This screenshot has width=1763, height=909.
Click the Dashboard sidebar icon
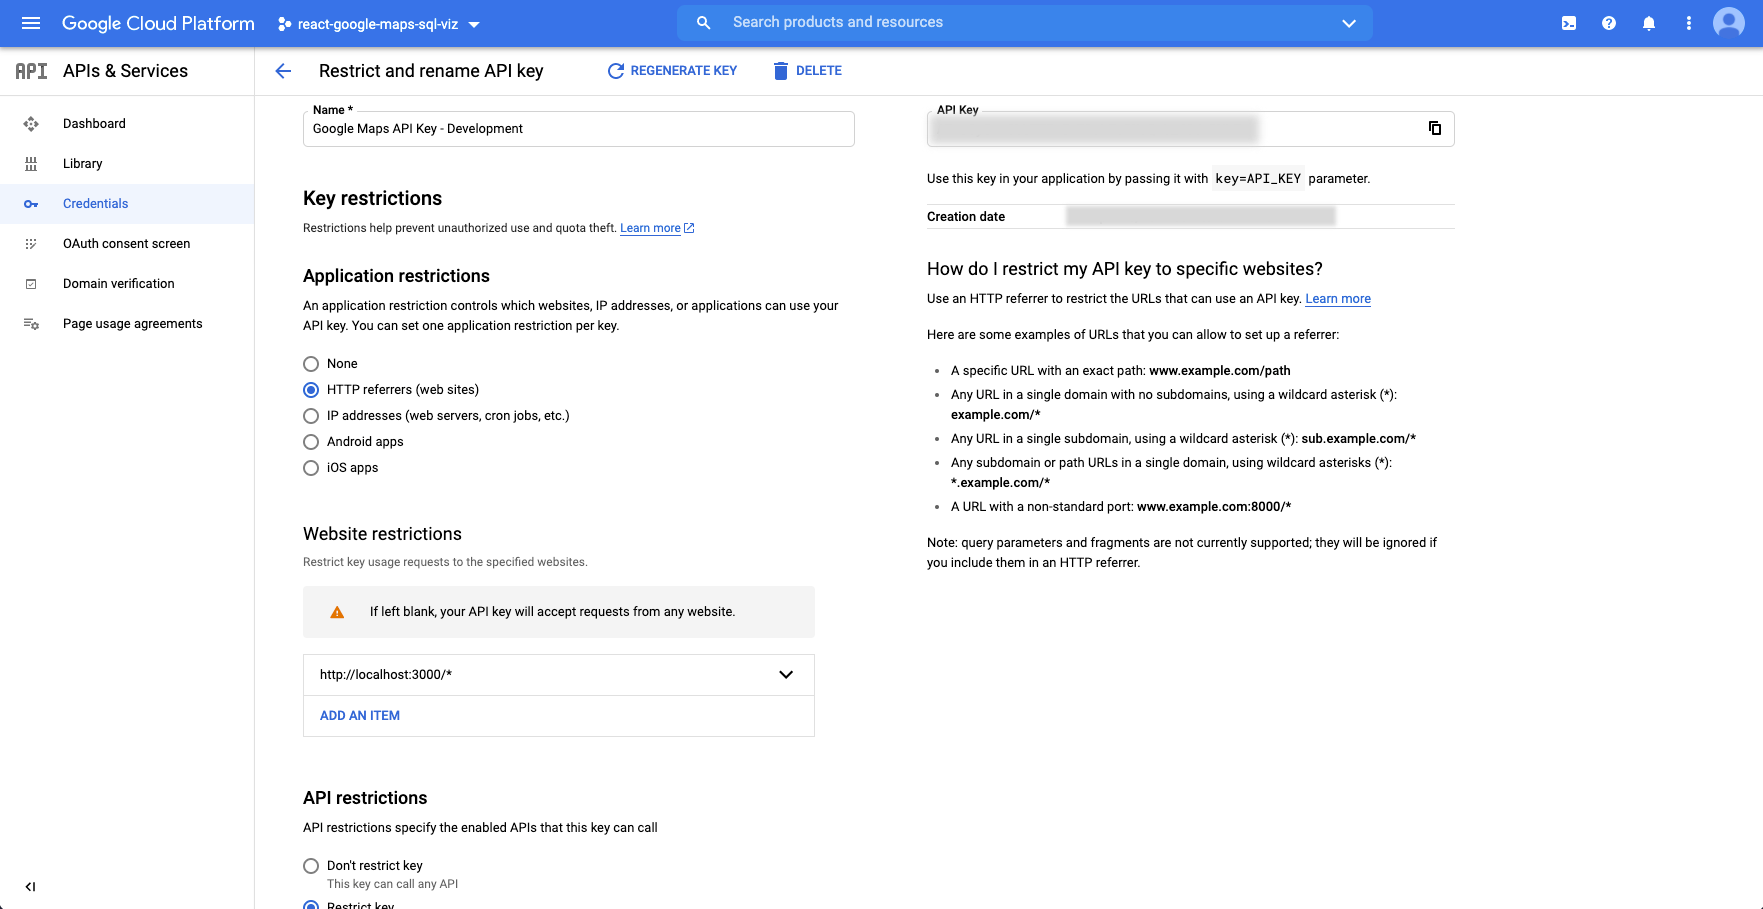(31, 124)
